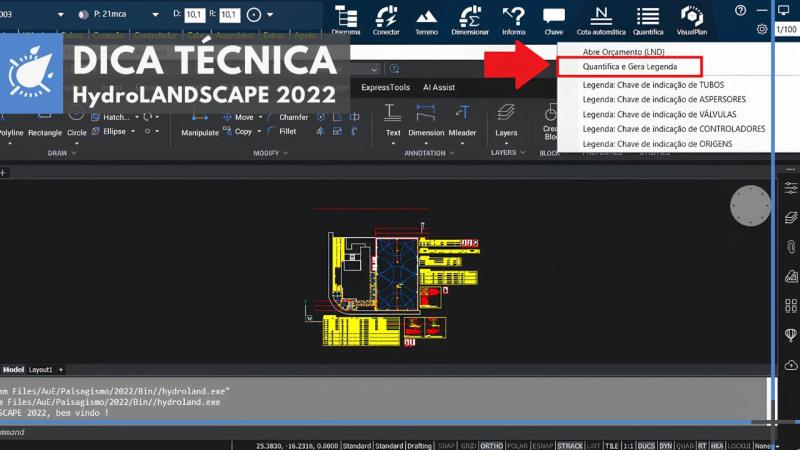Toggle STRACK in status bar
This screenshot has width=800, height=450.
click(x=570, y=445)
